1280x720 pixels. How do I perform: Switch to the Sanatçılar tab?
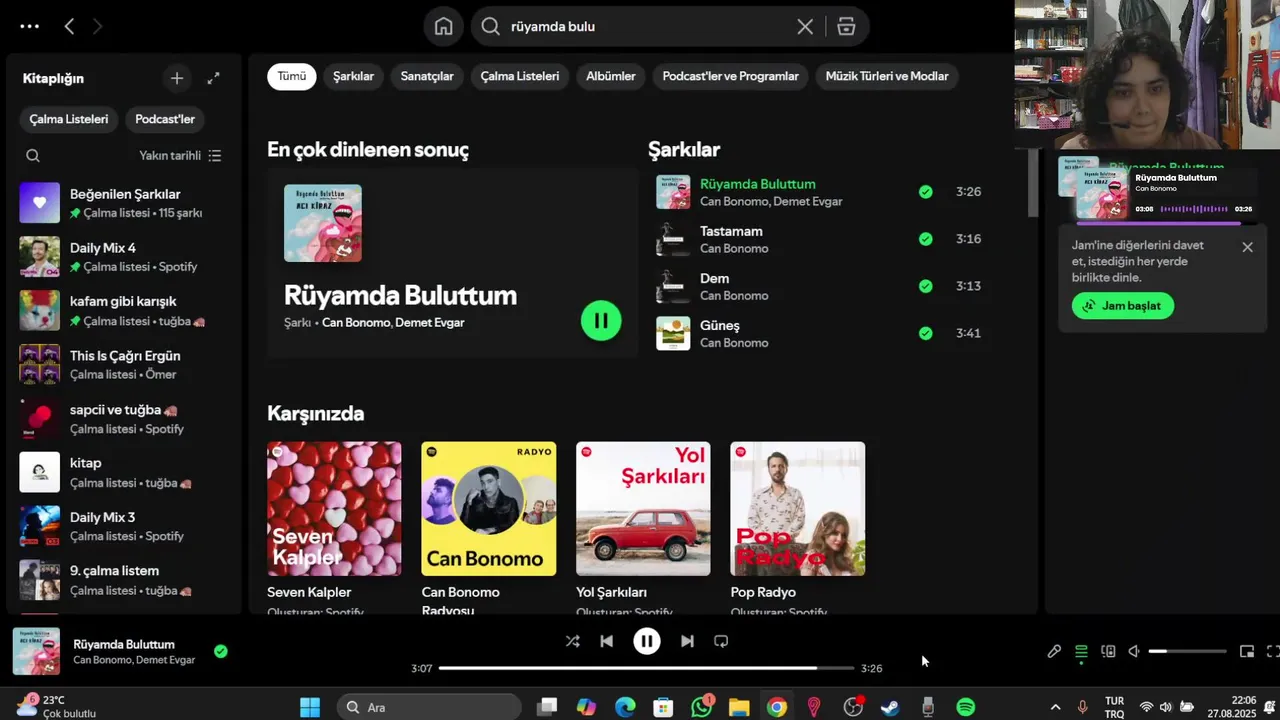click(x=427, y=76)
